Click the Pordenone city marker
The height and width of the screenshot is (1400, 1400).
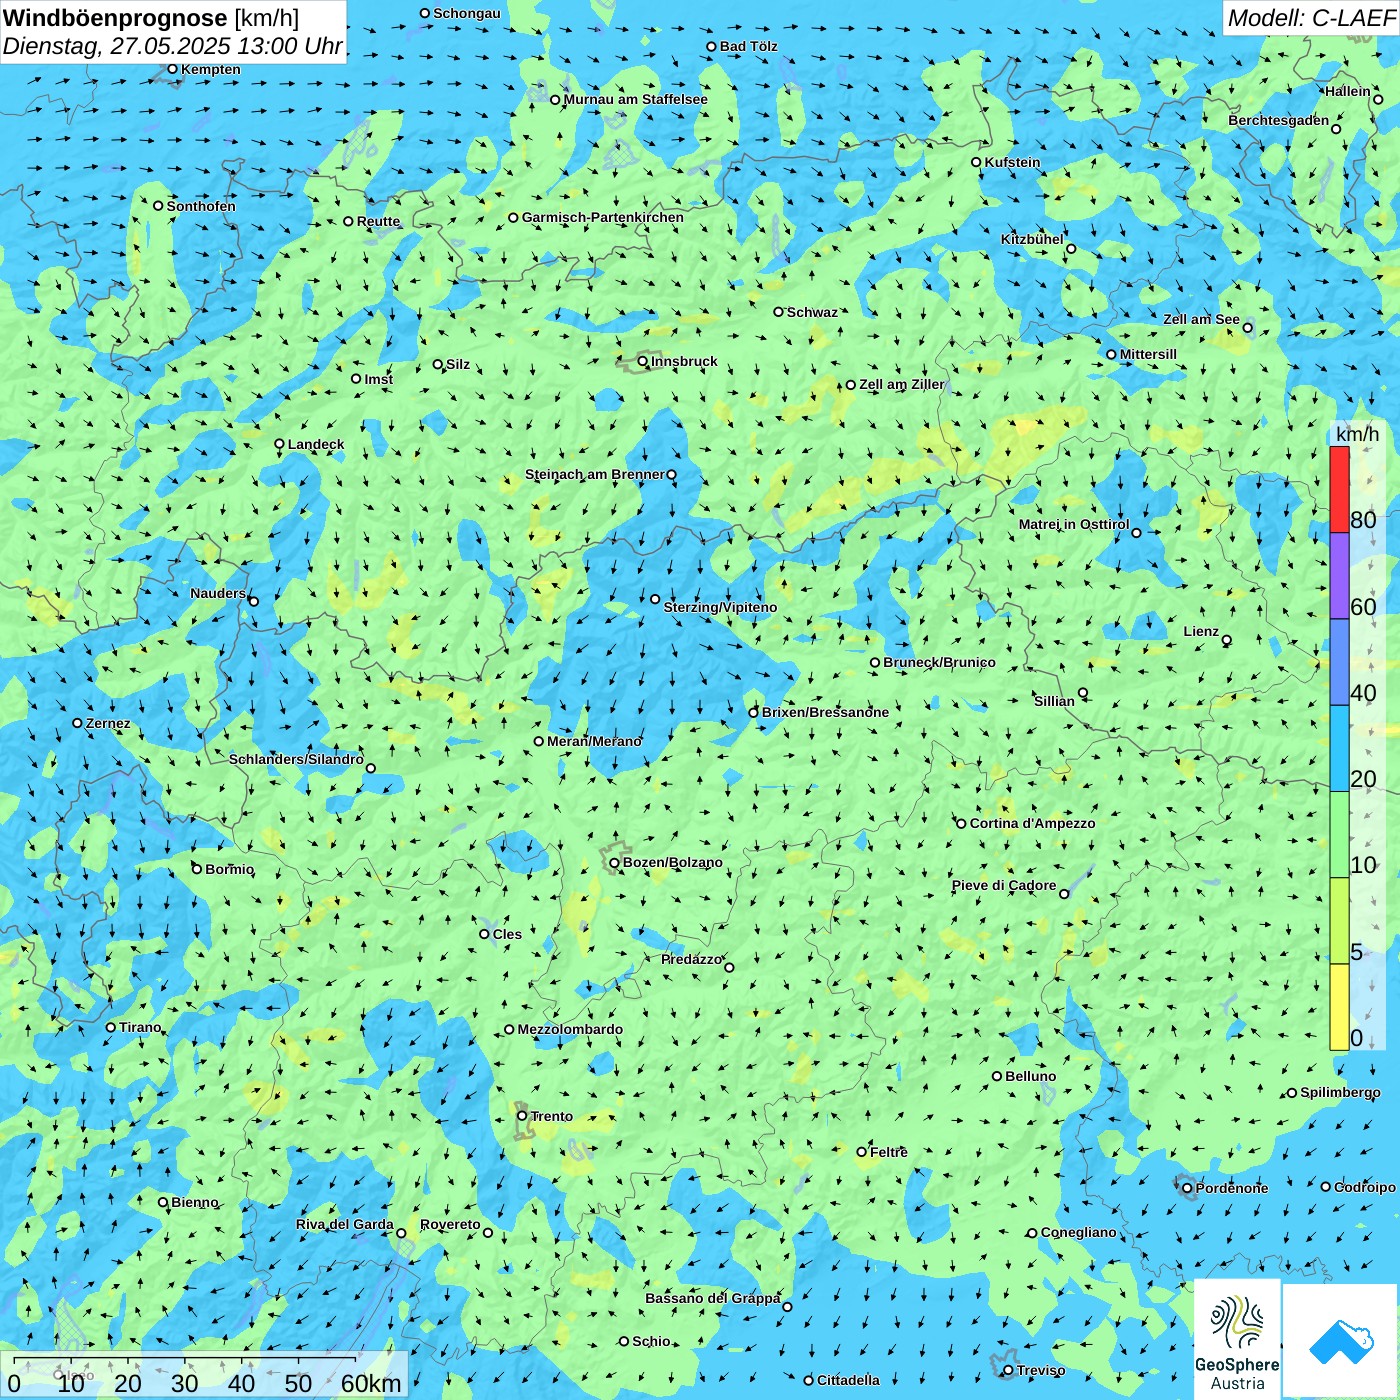pyautogui.click(x=1188, y=1188)
